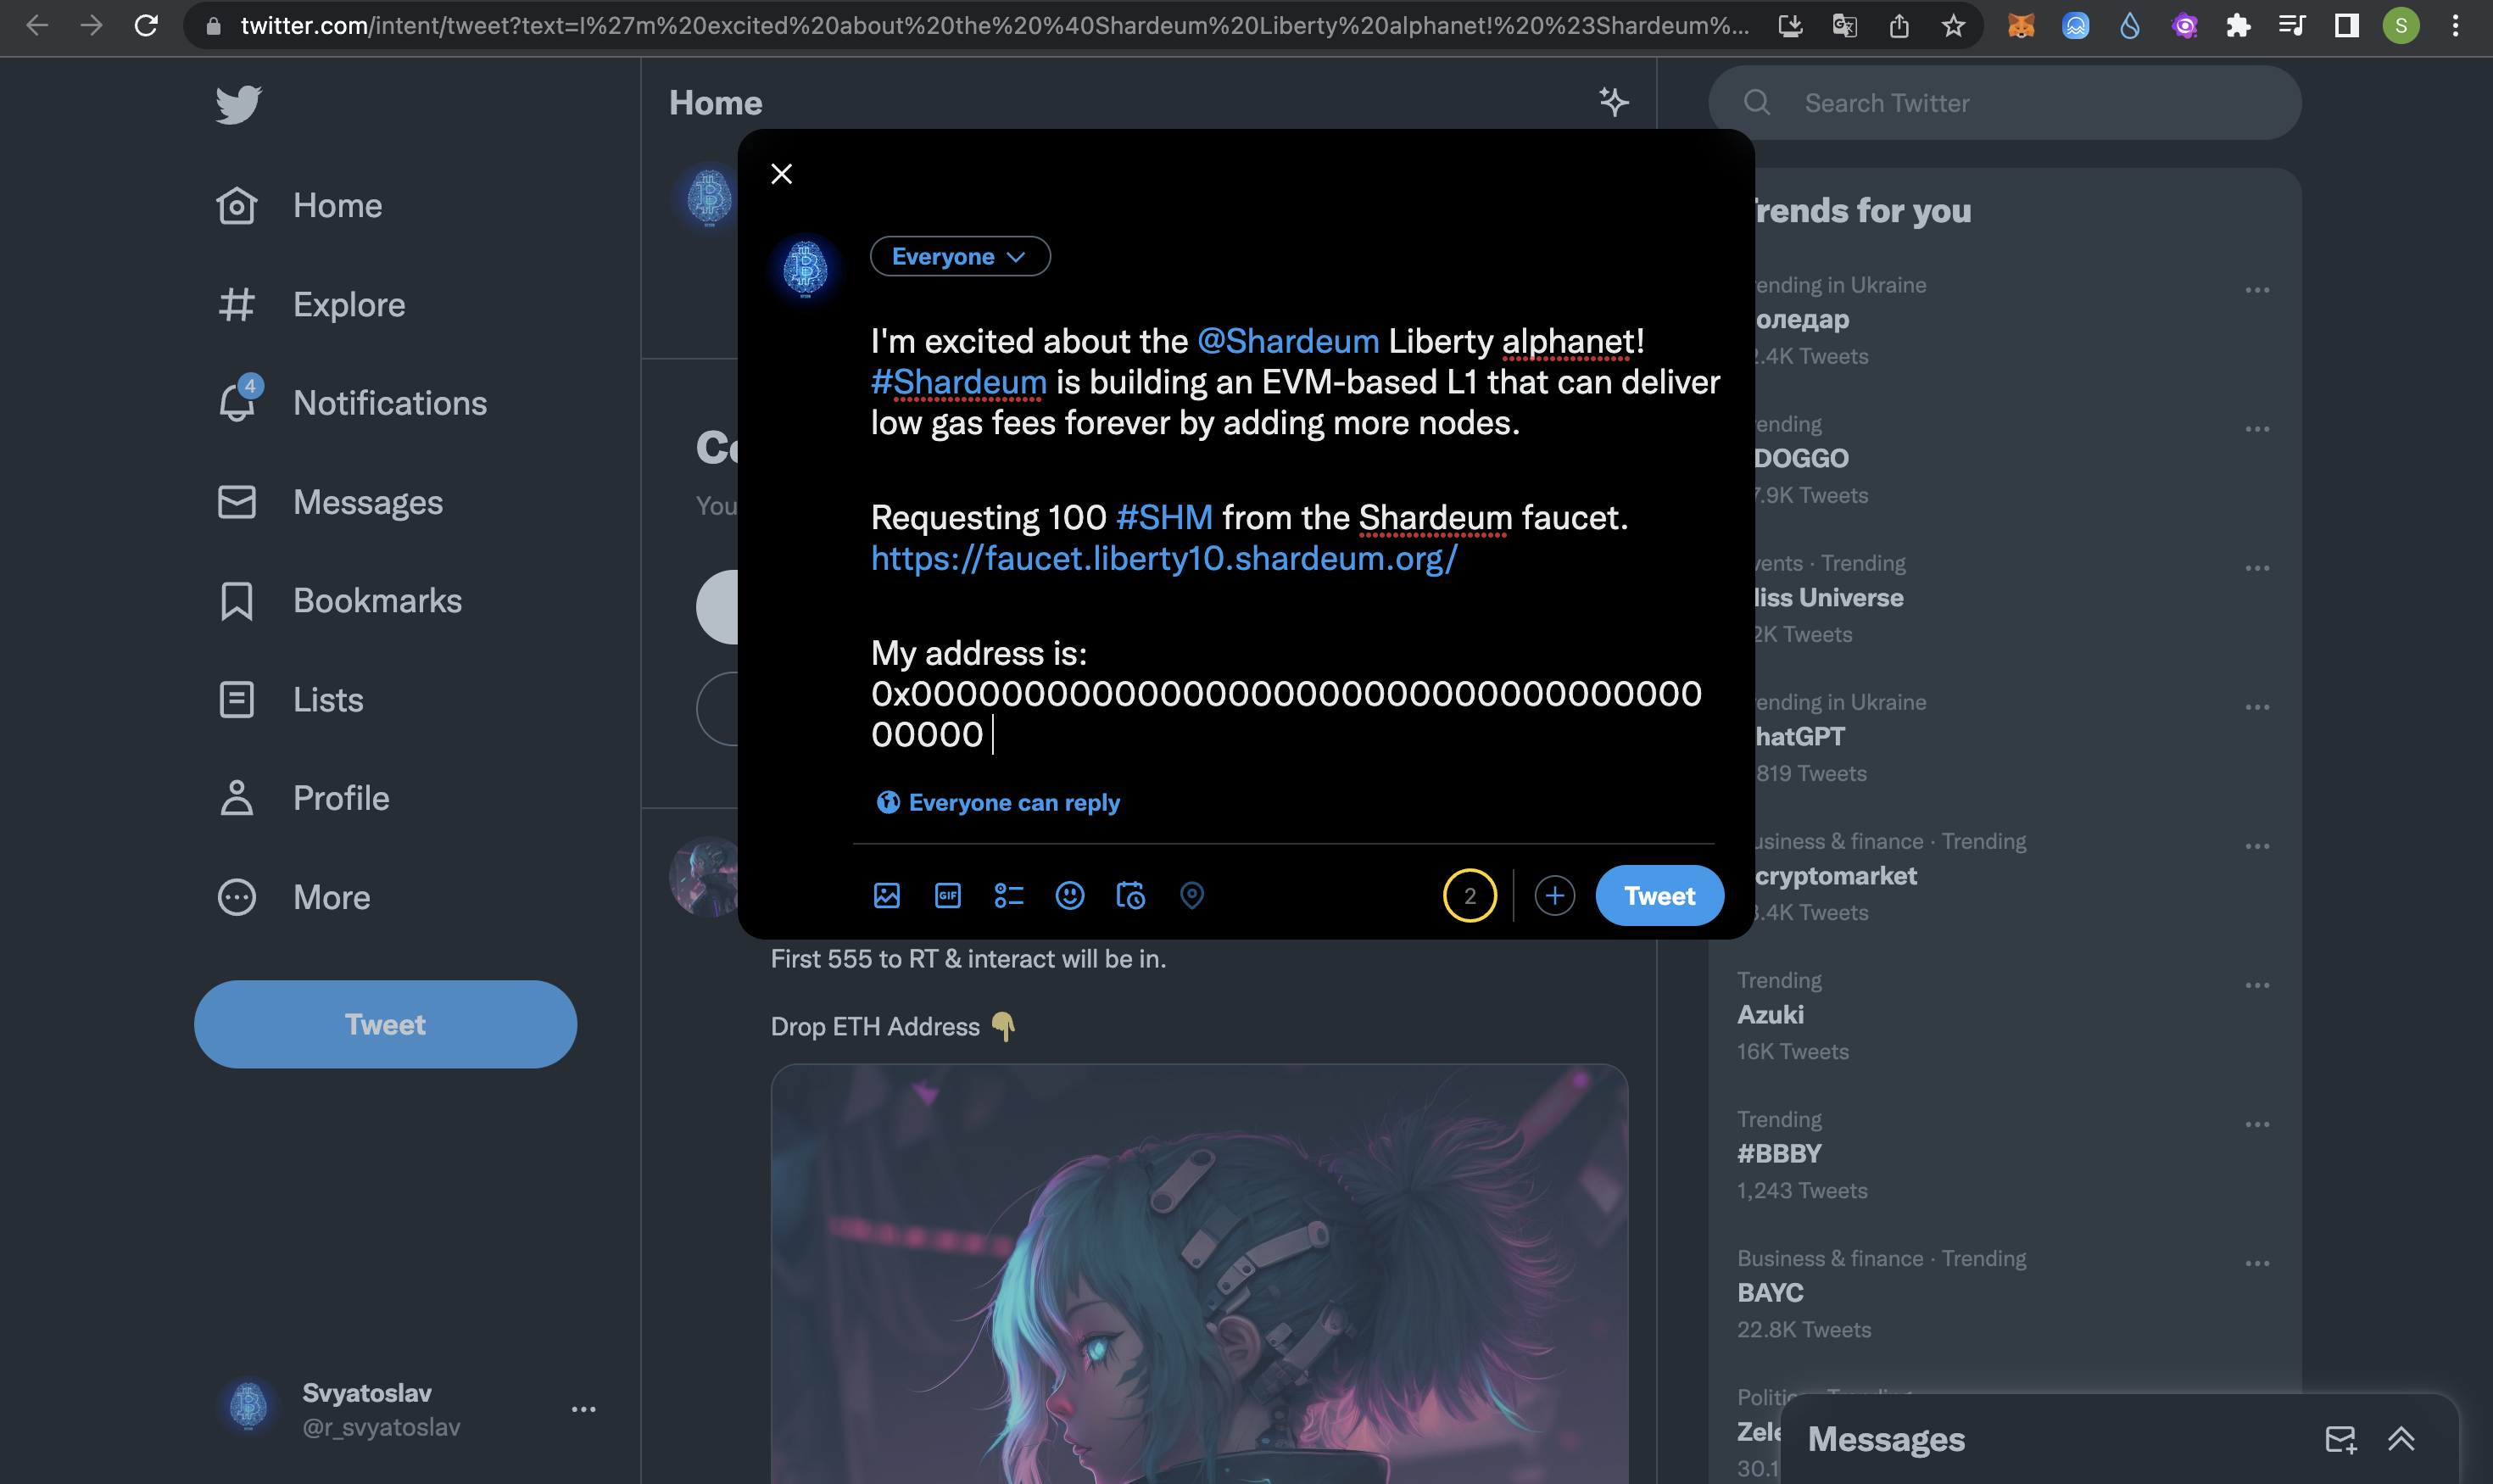Click the browser back arrow
2493x1484 pixels.
(x=37, y=26)
